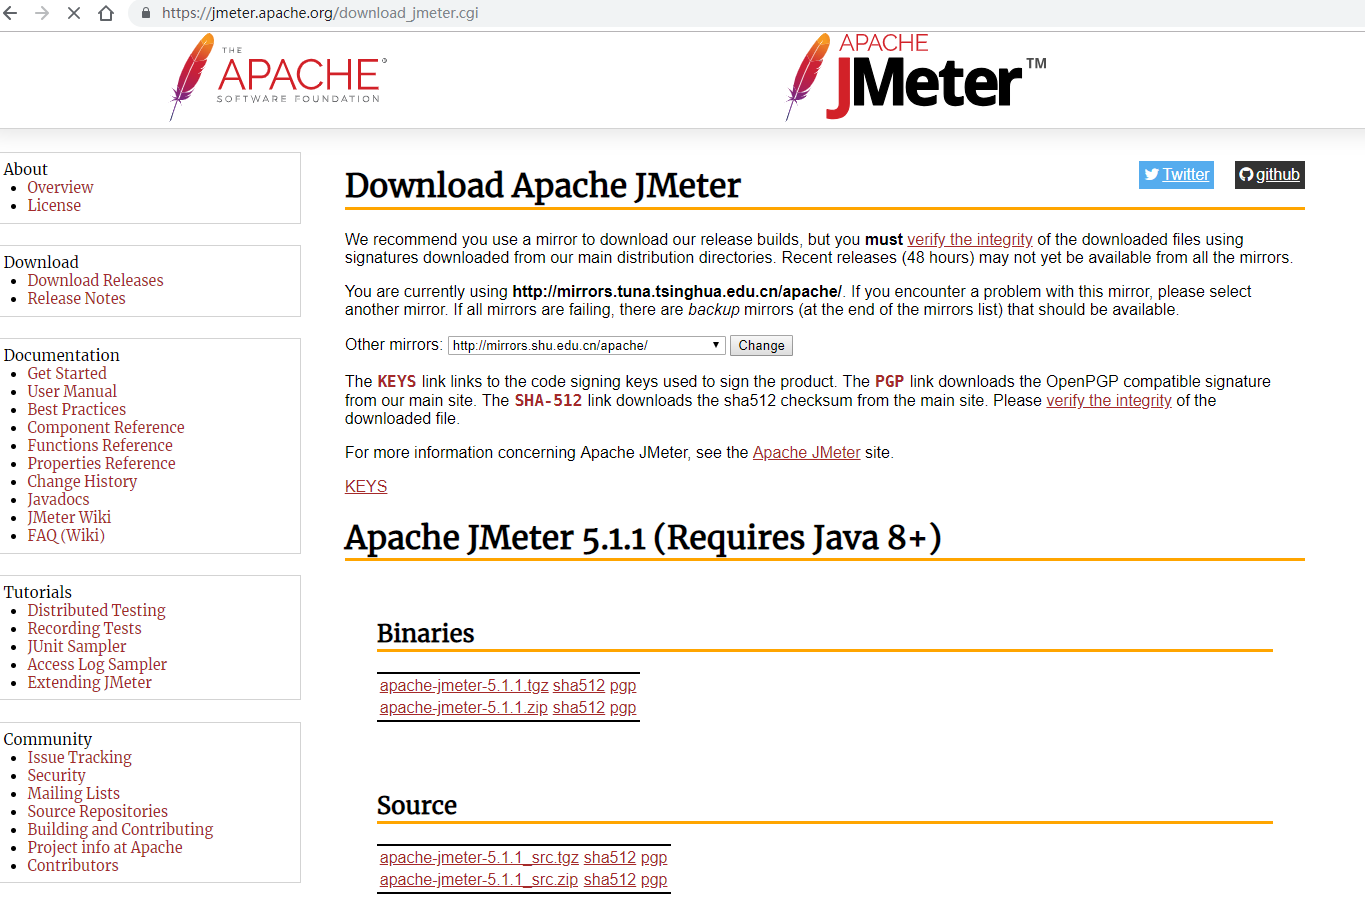The image size is (1365, 903).
Task: Open the Twitter button
Action: tap(1176, 174)
